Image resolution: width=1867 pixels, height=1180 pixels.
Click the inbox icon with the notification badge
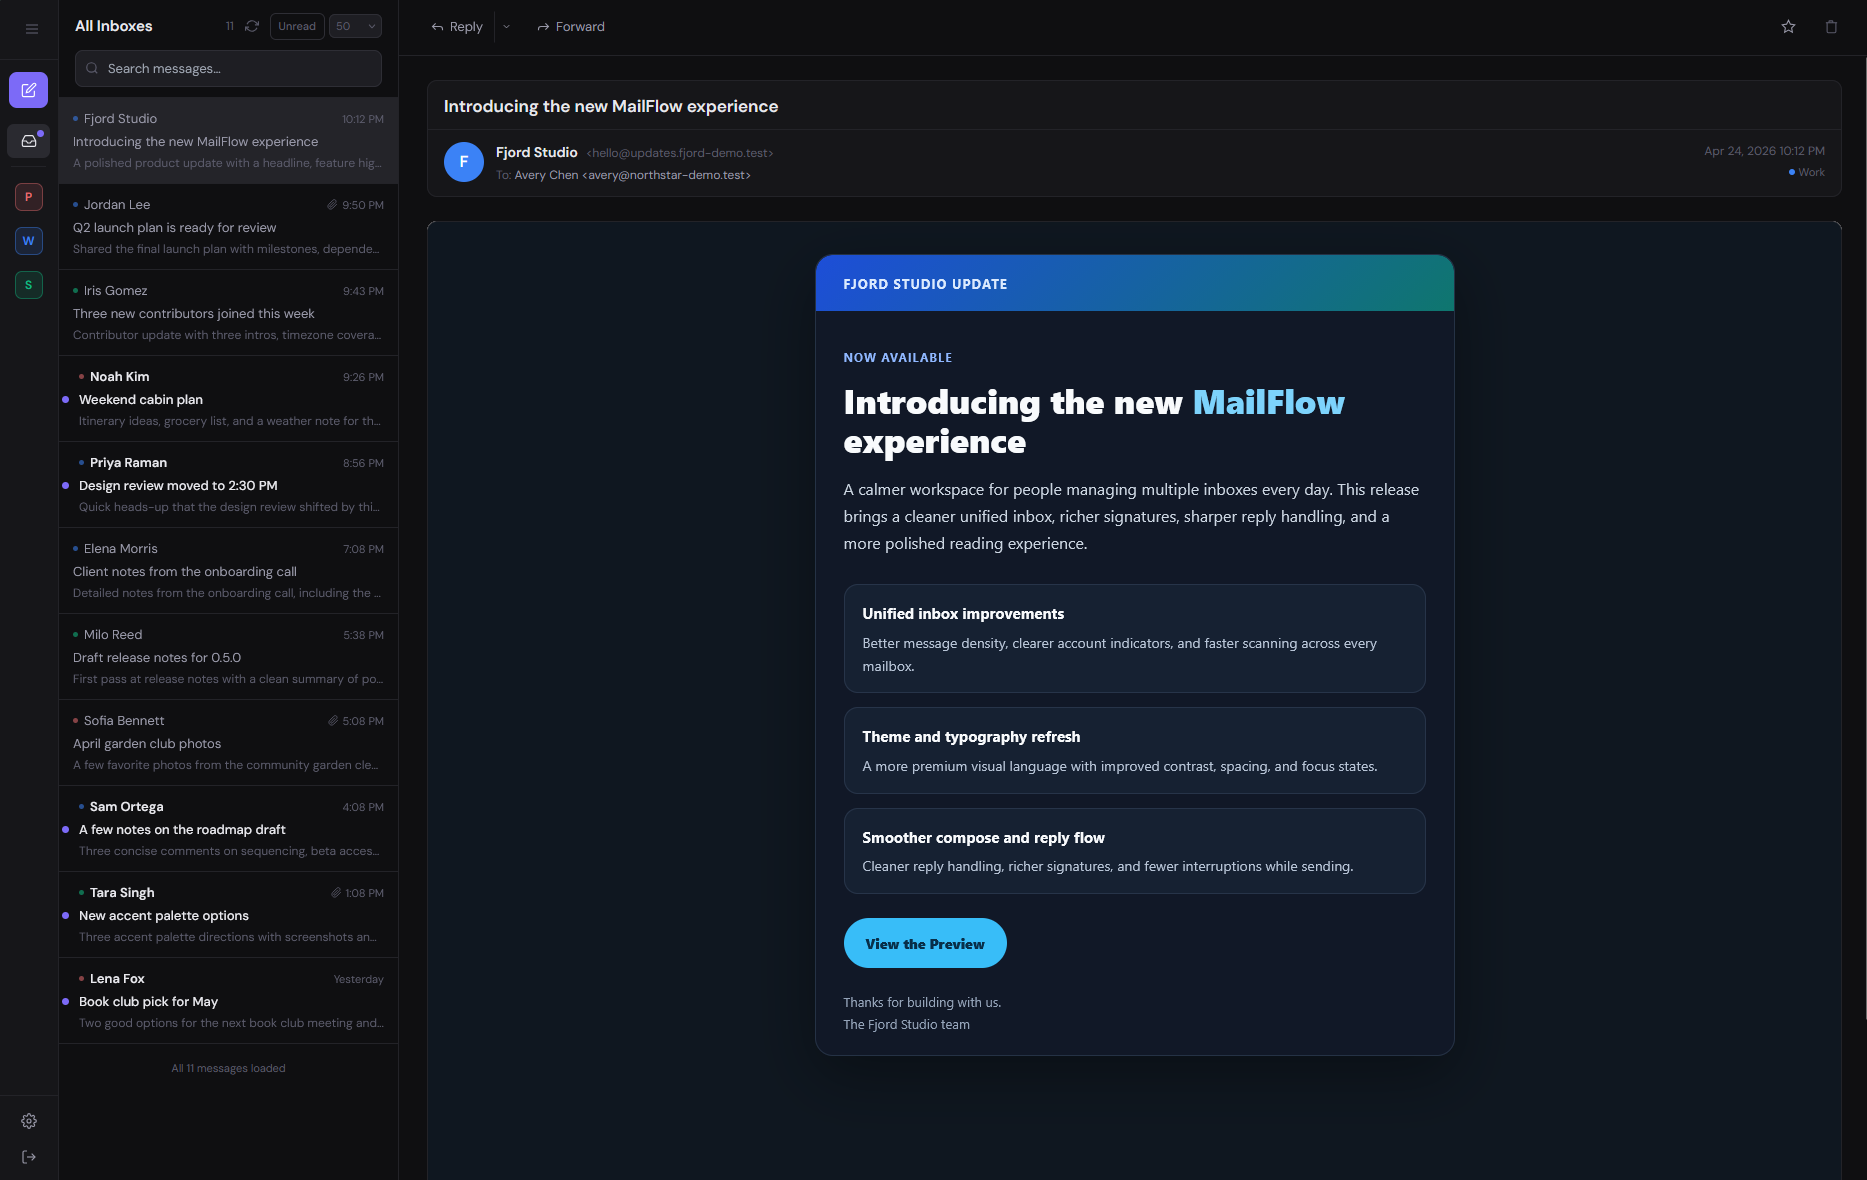28,141
